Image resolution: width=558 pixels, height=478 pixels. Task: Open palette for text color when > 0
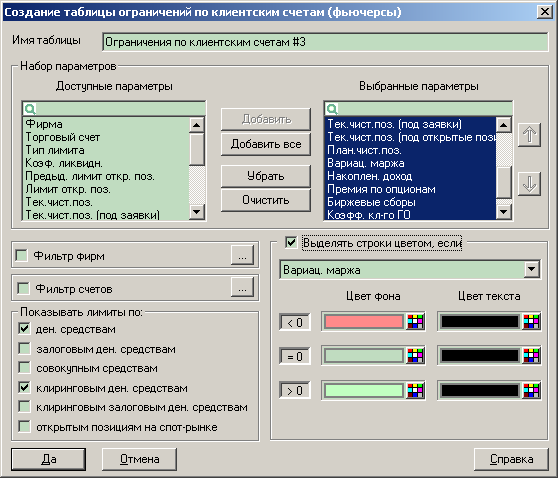coord(531,390)
